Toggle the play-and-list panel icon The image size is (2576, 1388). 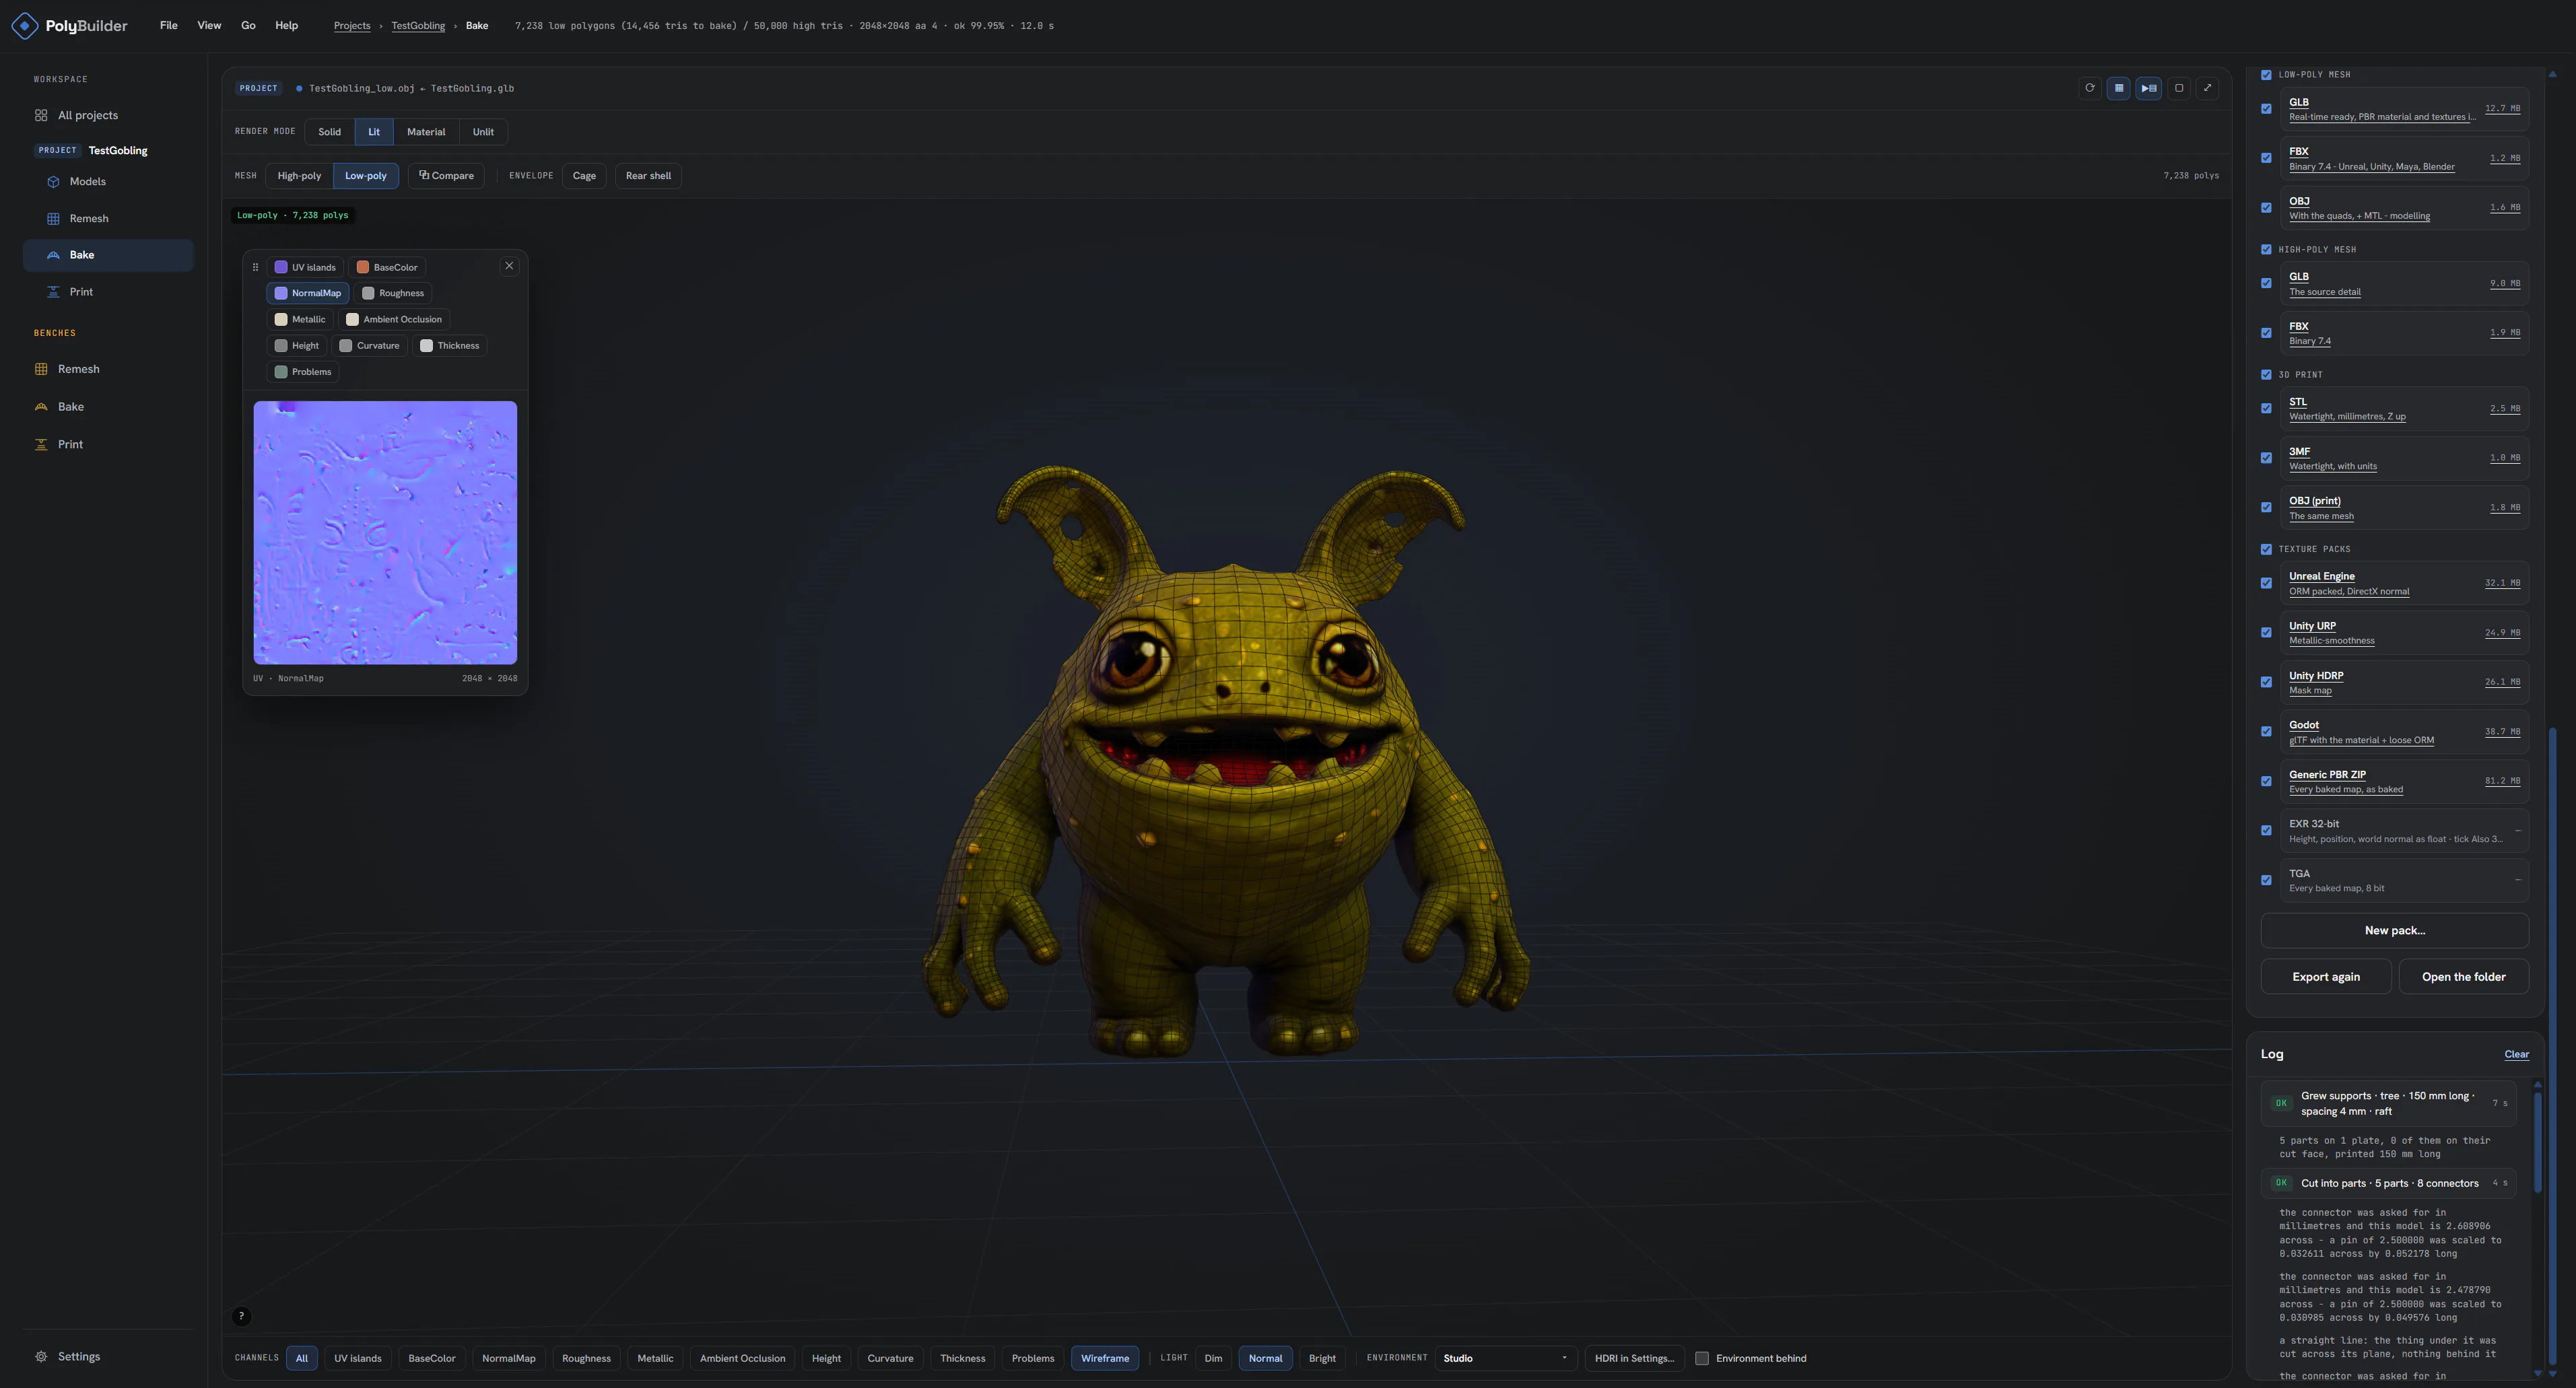tap(2148, 88)
